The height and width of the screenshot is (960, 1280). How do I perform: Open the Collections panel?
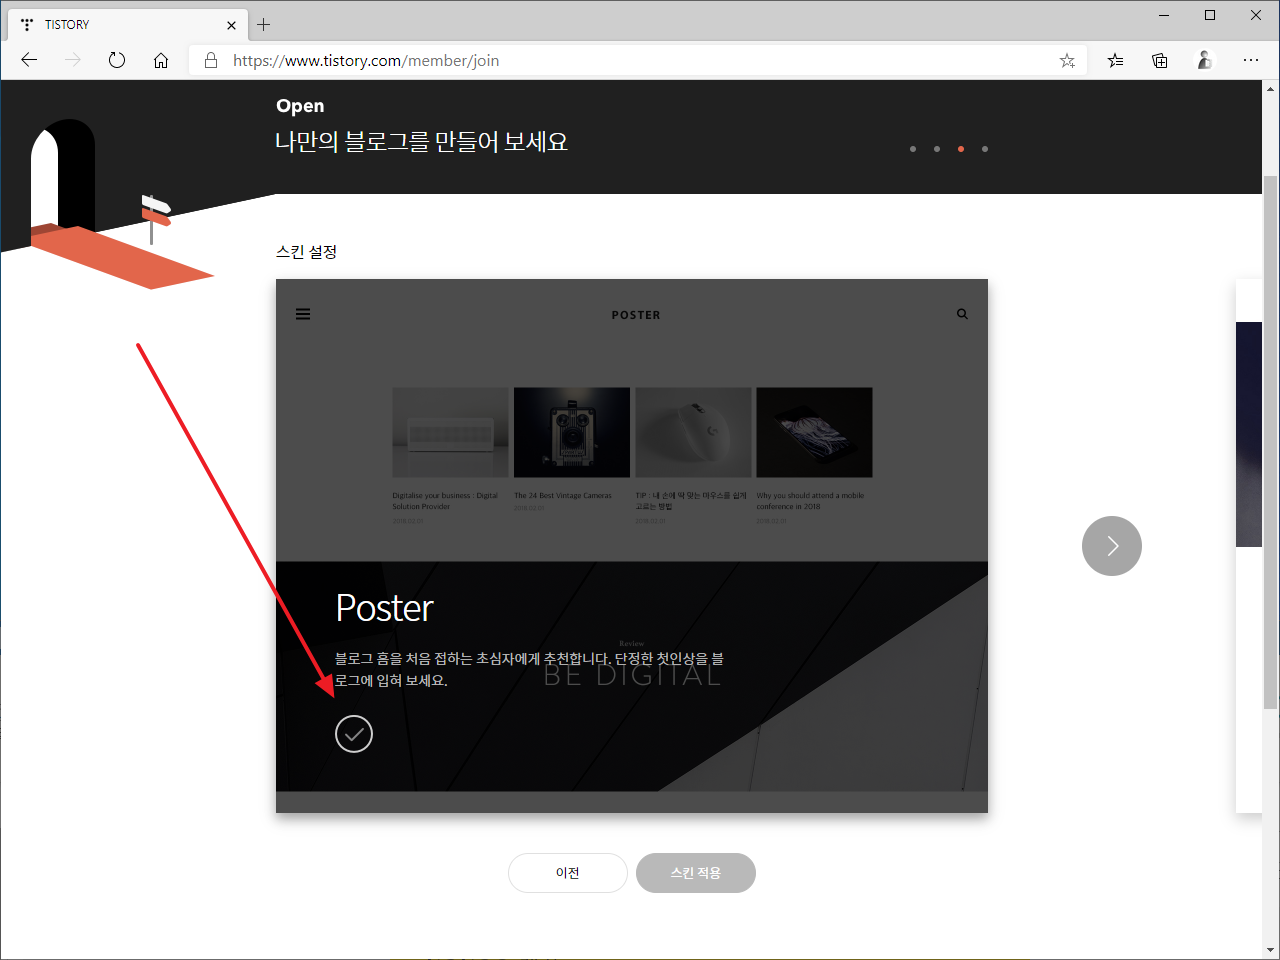click(x=1160, y=60)
